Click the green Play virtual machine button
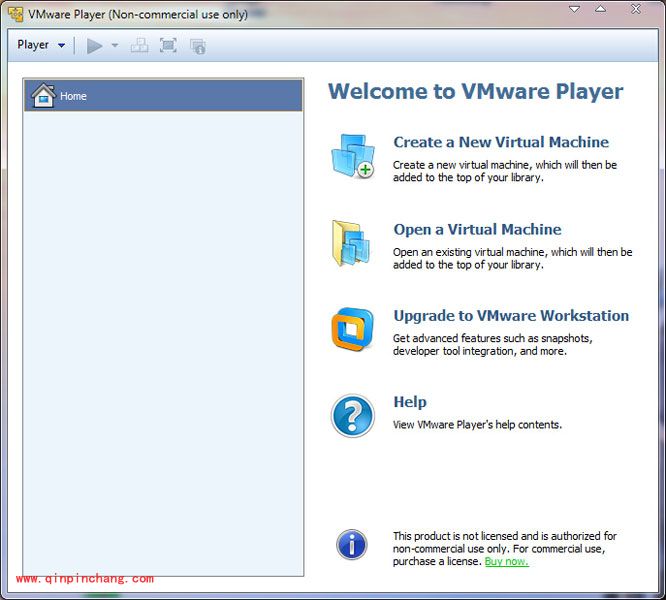The width and height of the screenshot is (666, 600). (94, 46)
